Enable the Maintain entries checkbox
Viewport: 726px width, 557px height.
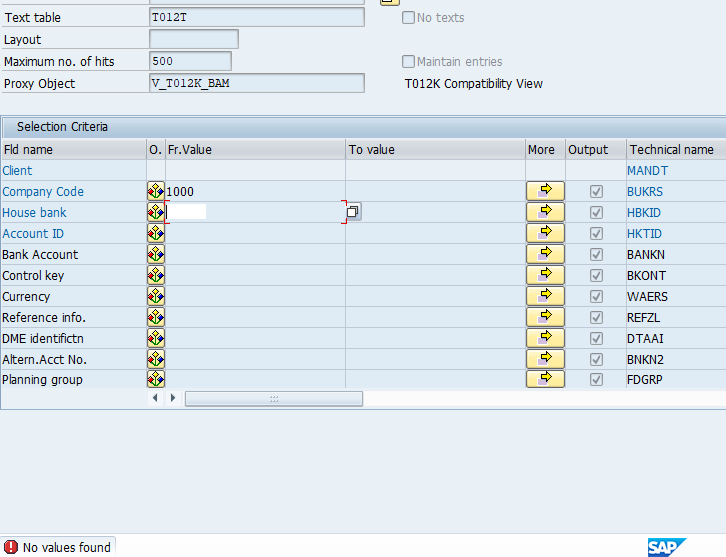[408, 61]
